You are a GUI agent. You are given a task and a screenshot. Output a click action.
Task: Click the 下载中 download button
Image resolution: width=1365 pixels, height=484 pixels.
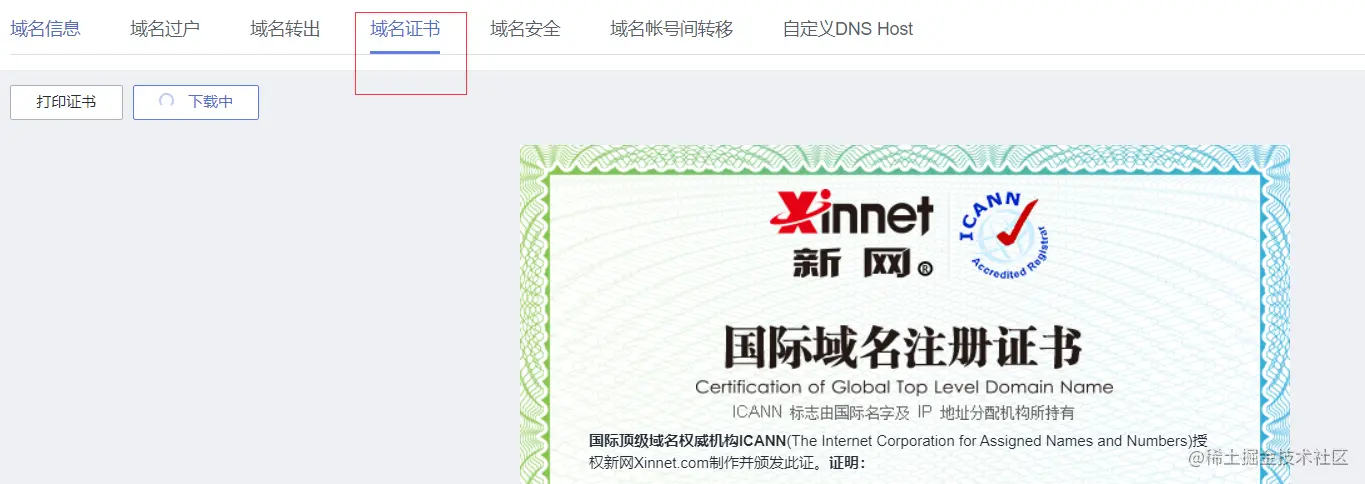196,102
